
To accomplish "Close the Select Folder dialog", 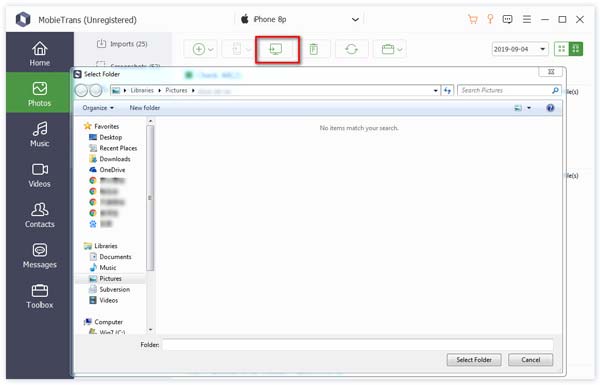I will click(551, 72).
